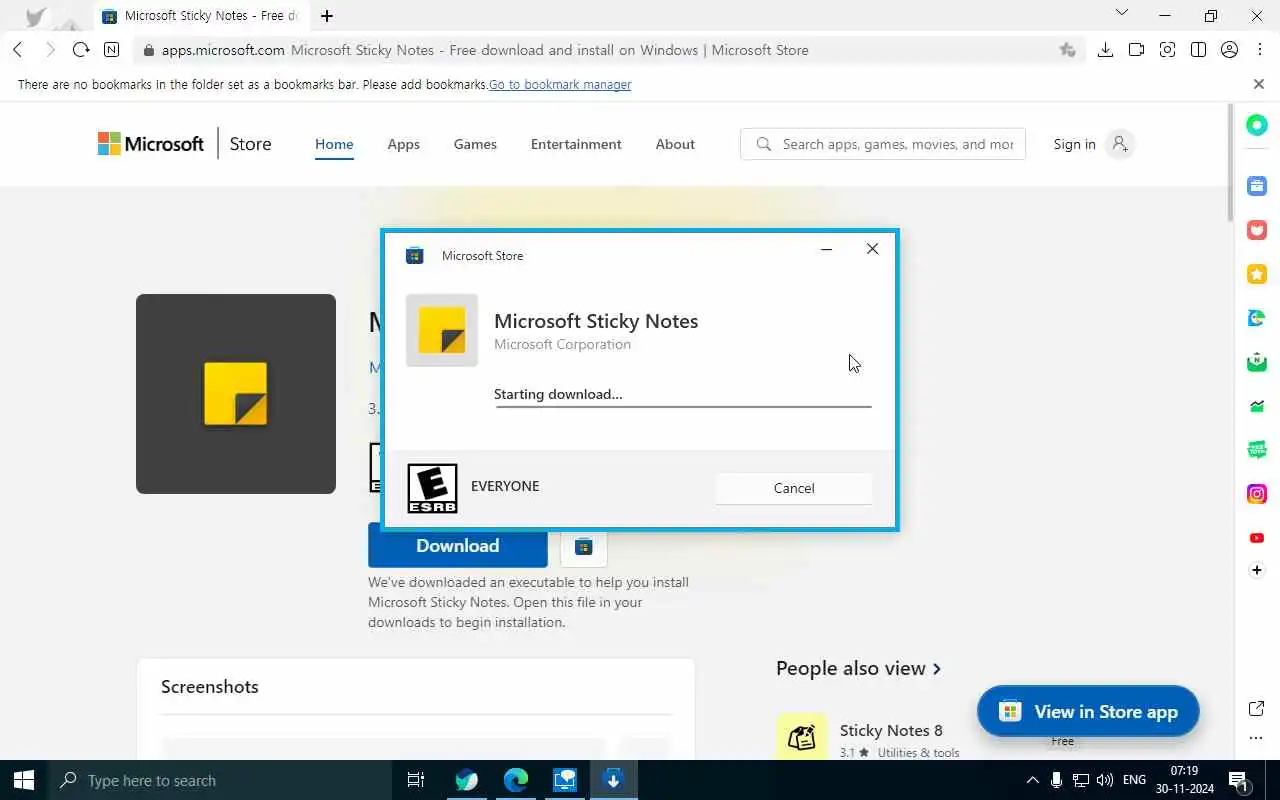This screenshot has width=1280, height=800.
Task: Go back in browser history
Action: pos(18,50)
